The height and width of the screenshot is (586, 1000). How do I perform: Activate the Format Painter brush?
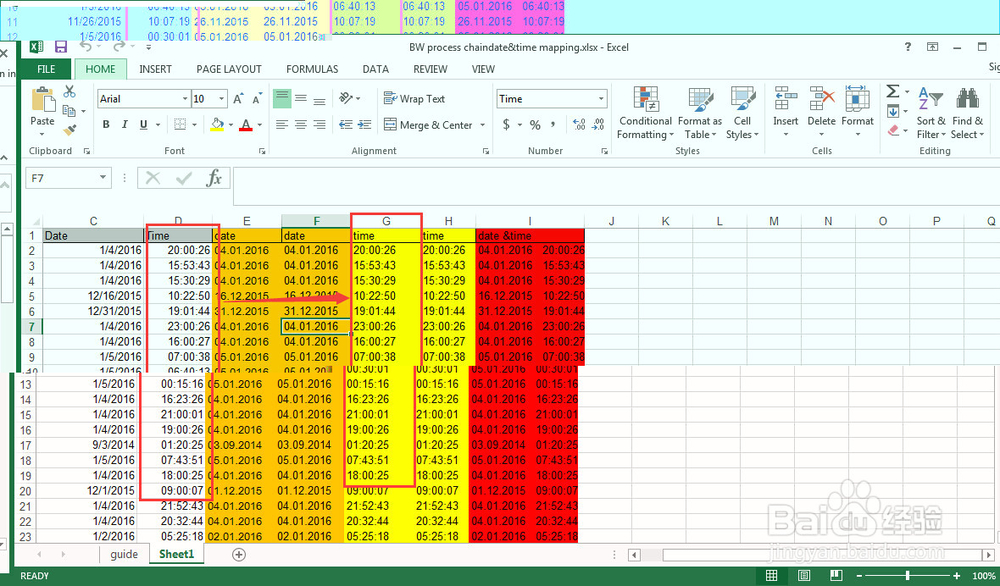click(69, 130)
